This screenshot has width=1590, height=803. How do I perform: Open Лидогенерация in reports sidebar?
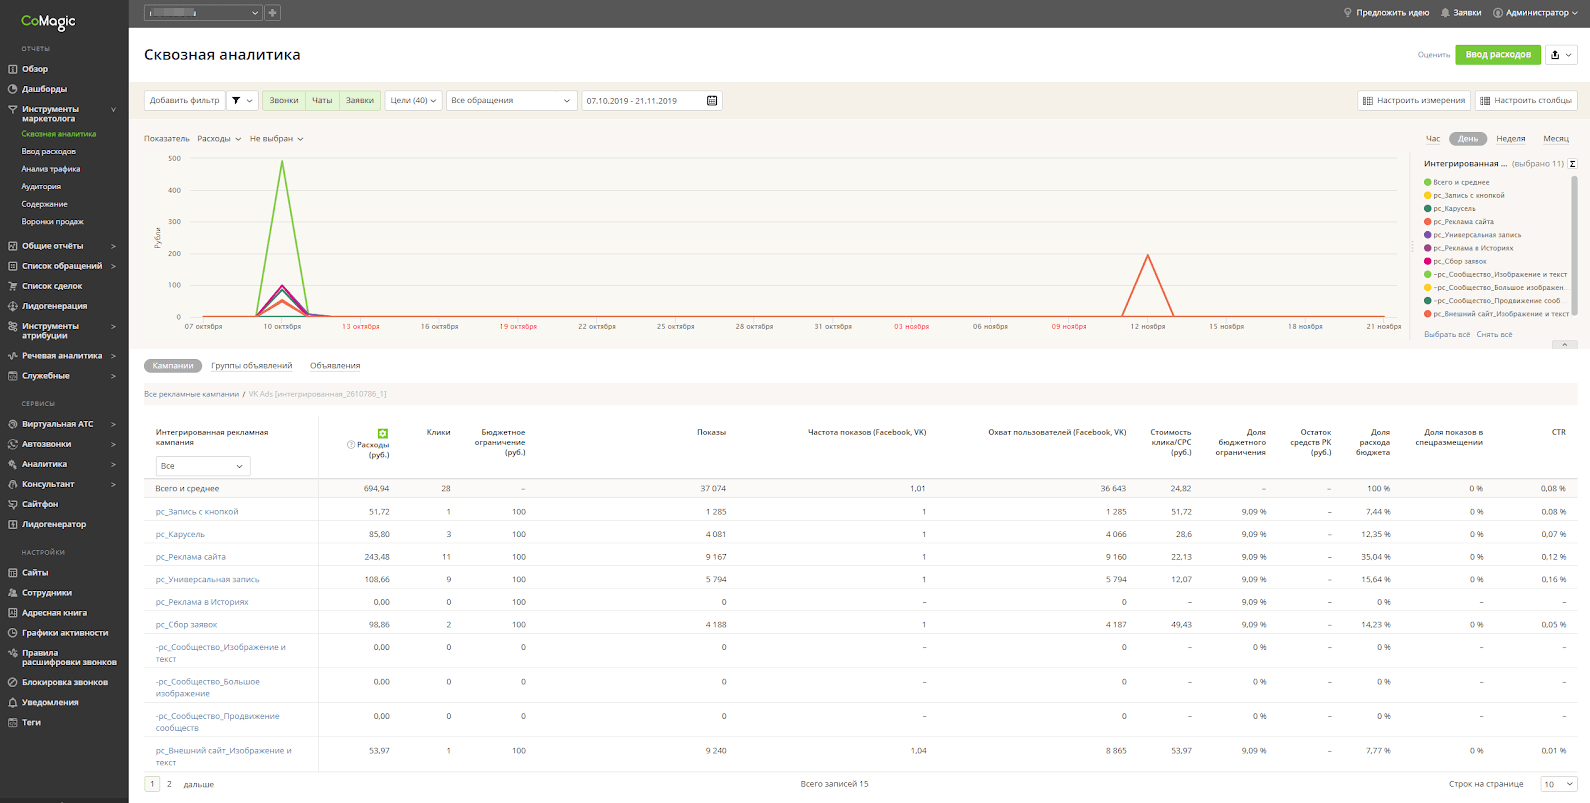pos(54,306)
